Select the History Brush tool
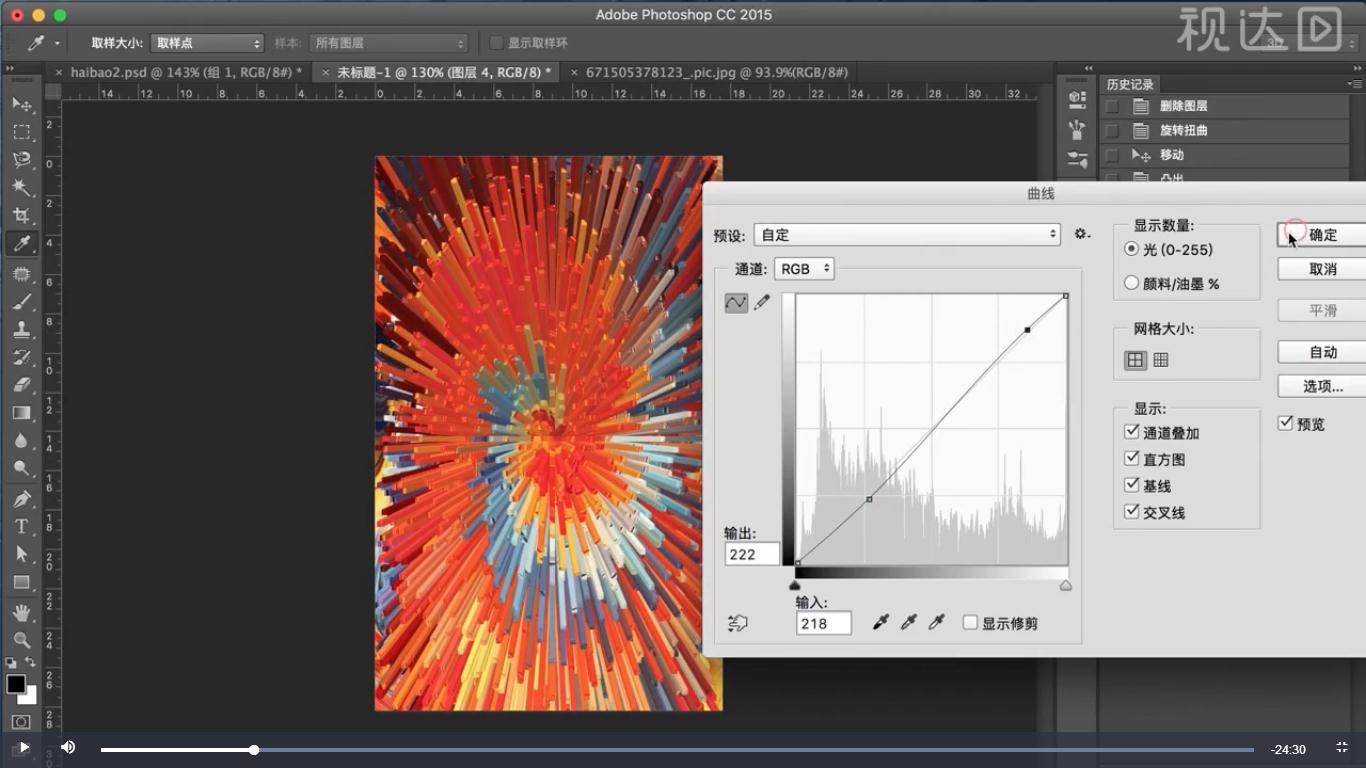Screen dimensions: 1366x768 coord(21,357)
